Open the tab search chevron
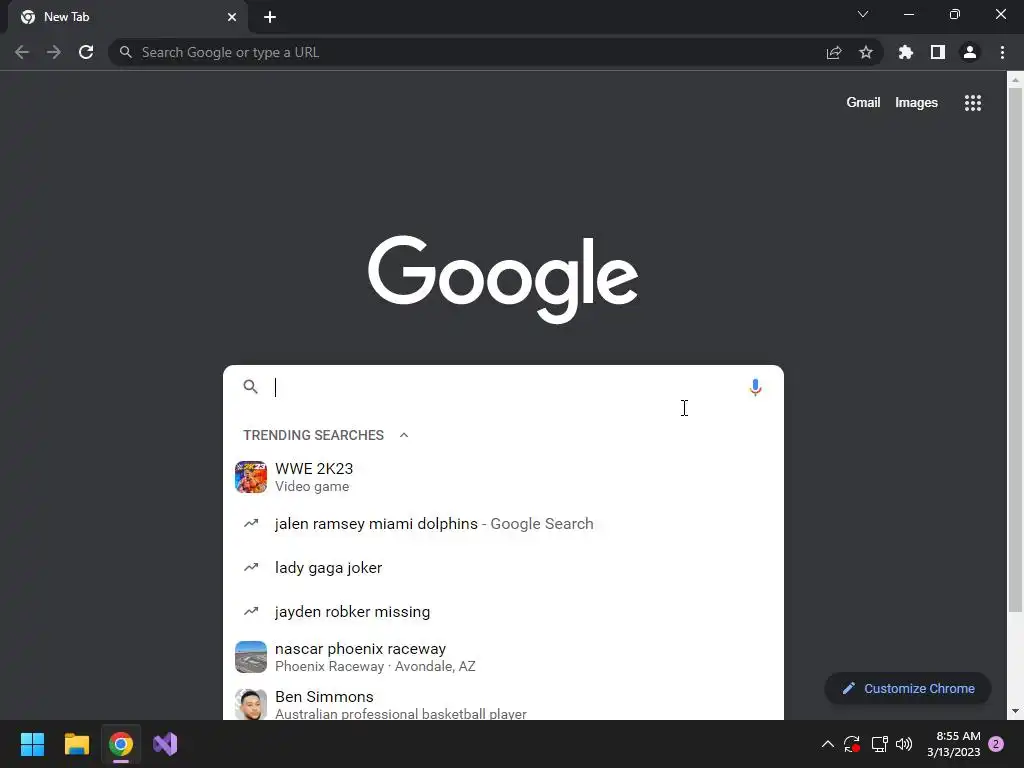The image size is (1024, 768). point(863,14)
